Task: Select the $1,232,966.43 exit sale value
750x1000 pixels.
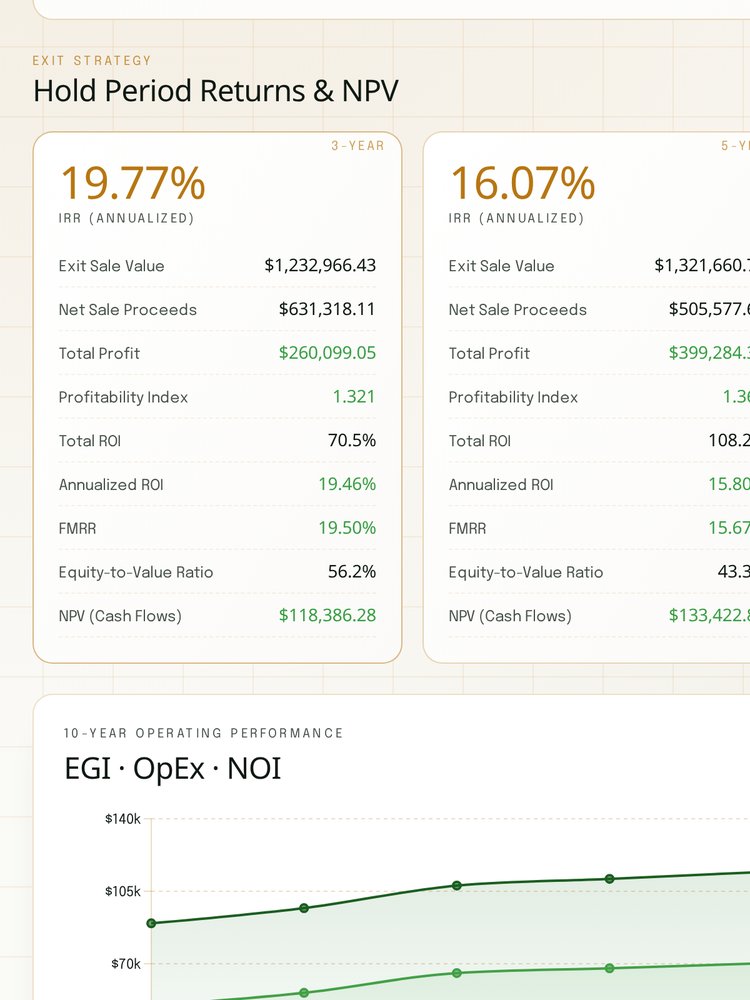Action: tap(320, 265)
